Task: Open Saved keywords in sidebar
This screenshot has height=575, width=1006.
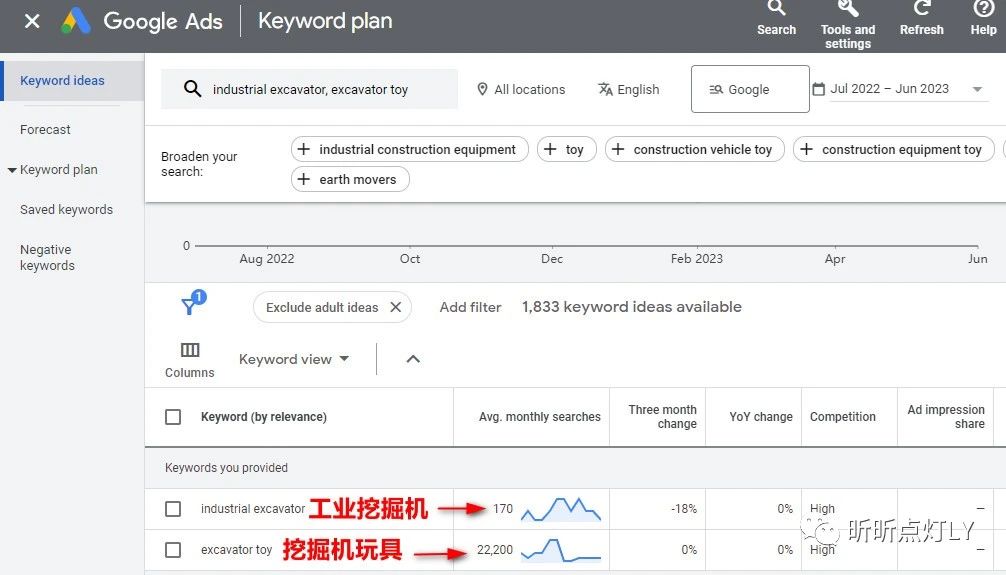Action: (66, 210)
